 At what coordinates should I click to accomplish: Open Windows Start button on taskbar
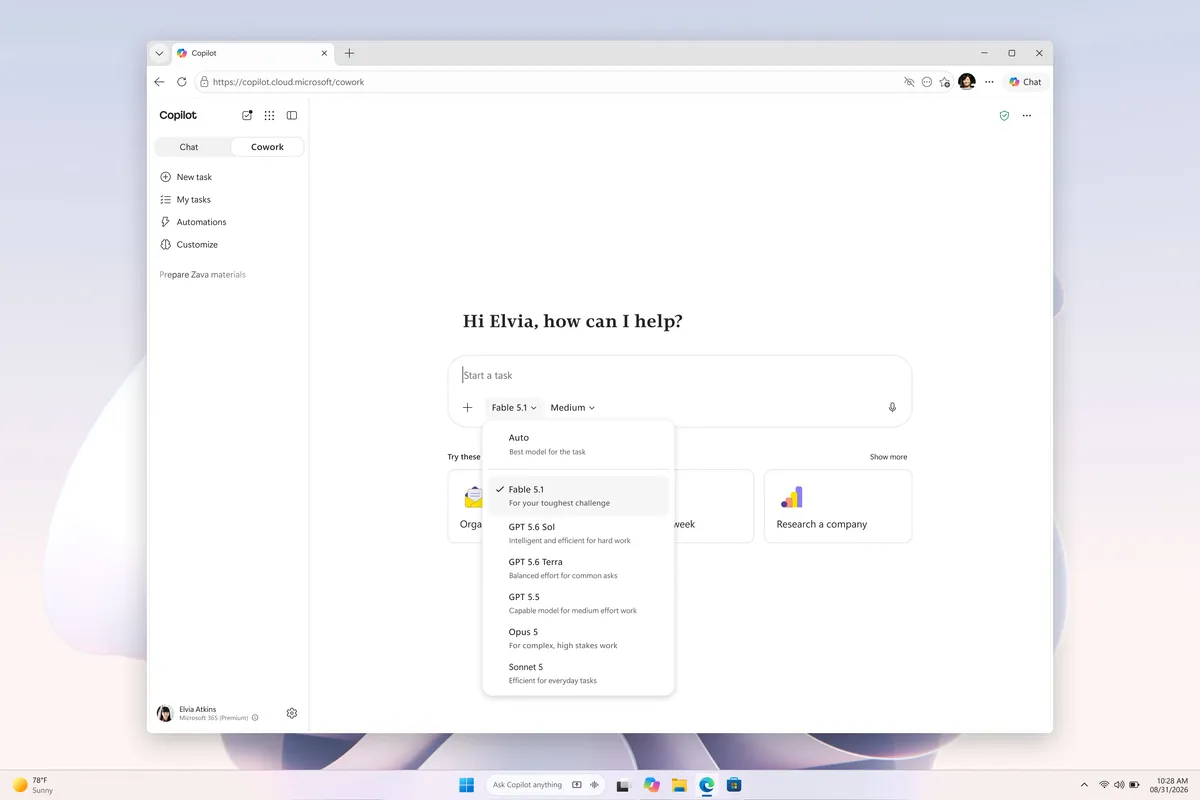(467, 785)
